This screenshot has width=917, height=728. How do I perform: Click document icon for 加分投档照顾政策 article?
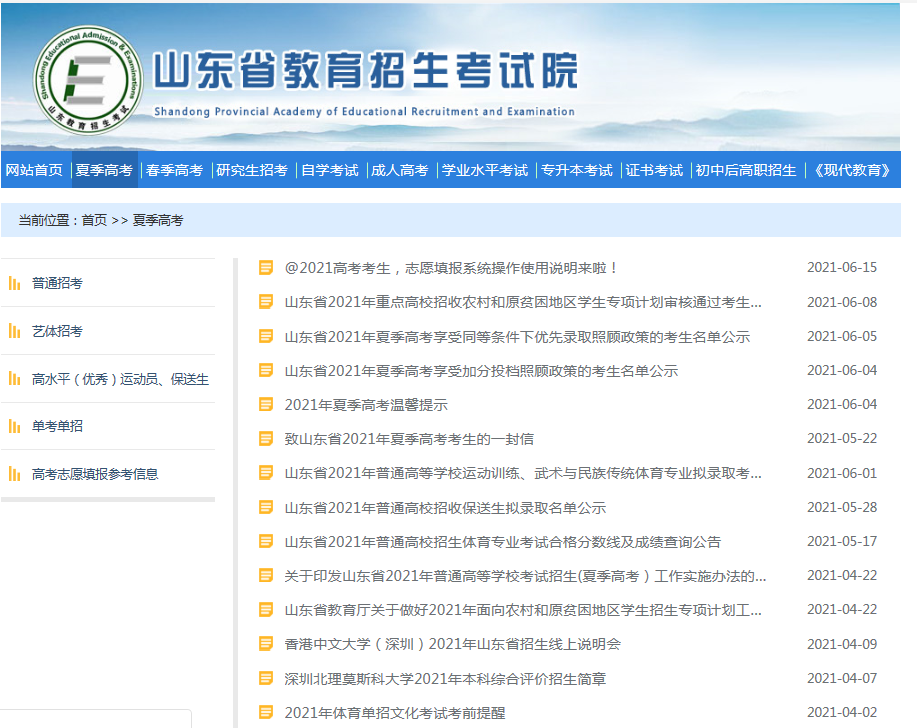[266, 370]
